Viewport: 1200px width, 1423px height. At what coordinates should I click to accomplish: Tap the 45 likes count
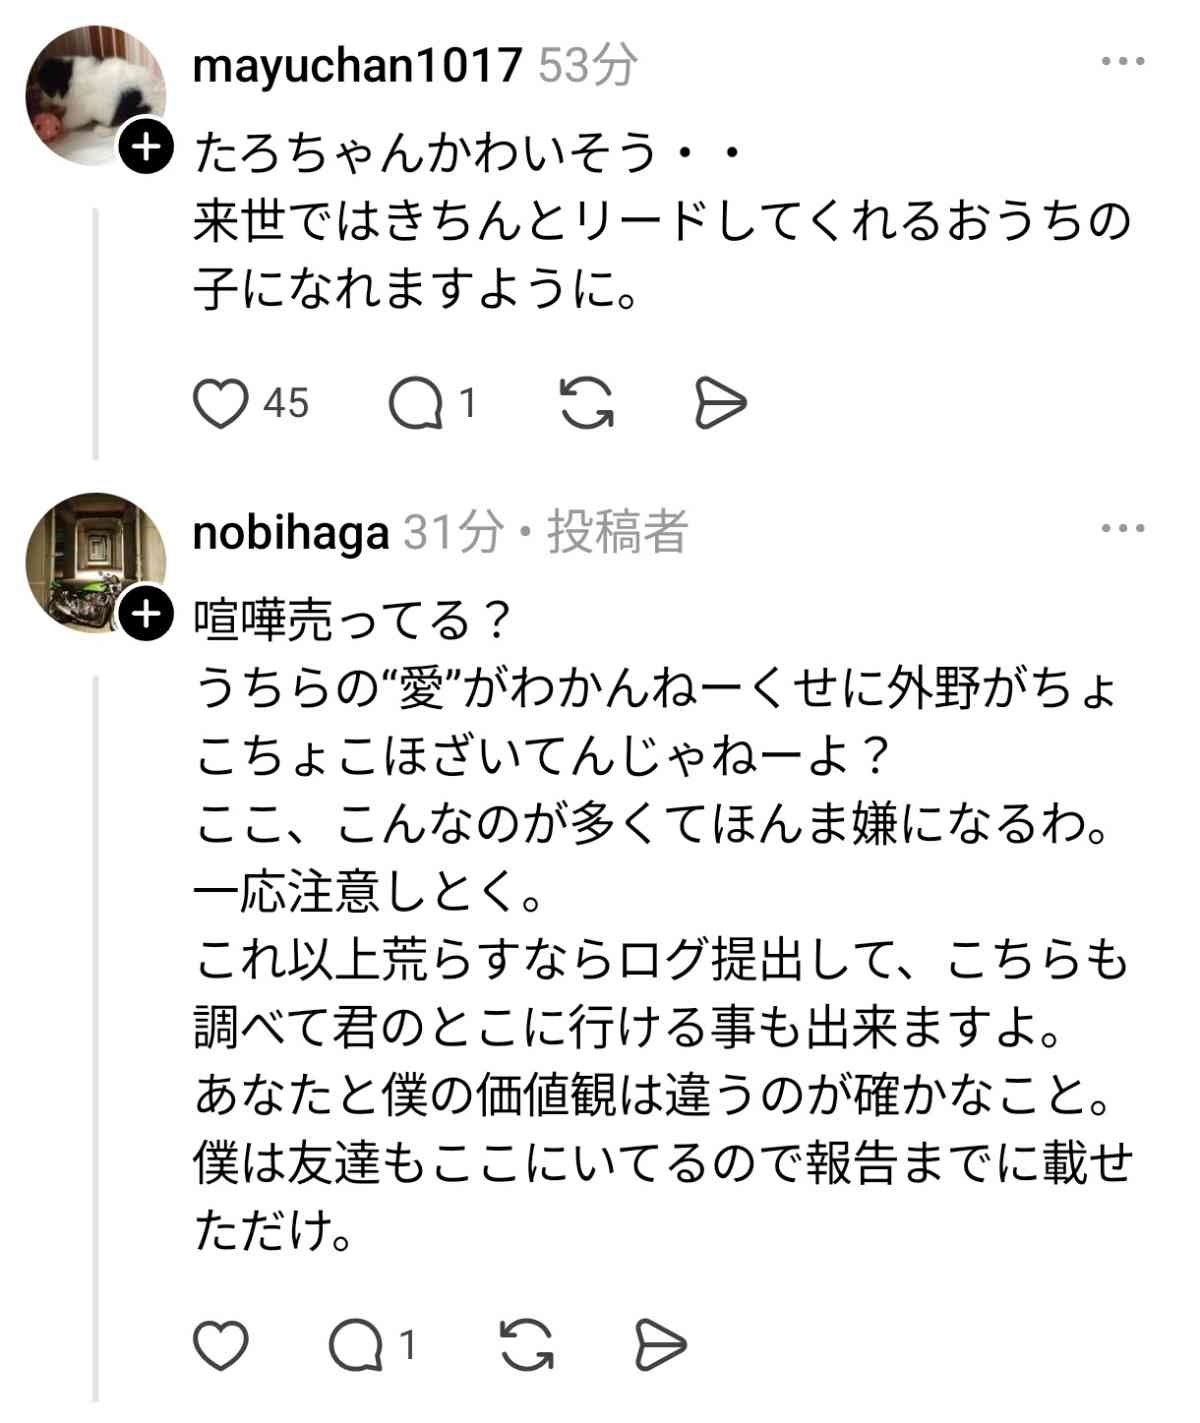286,404
